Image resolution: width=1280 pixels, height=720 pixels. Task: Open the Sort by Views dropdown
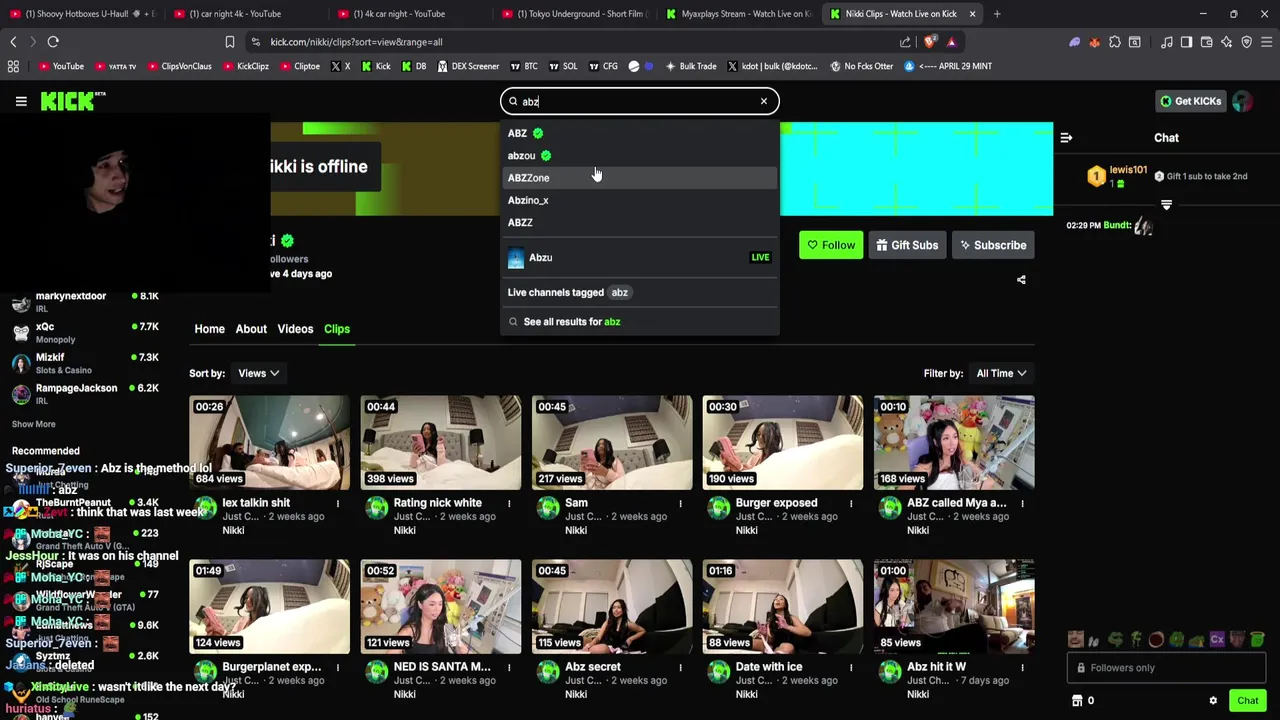(x=258, y=373)
